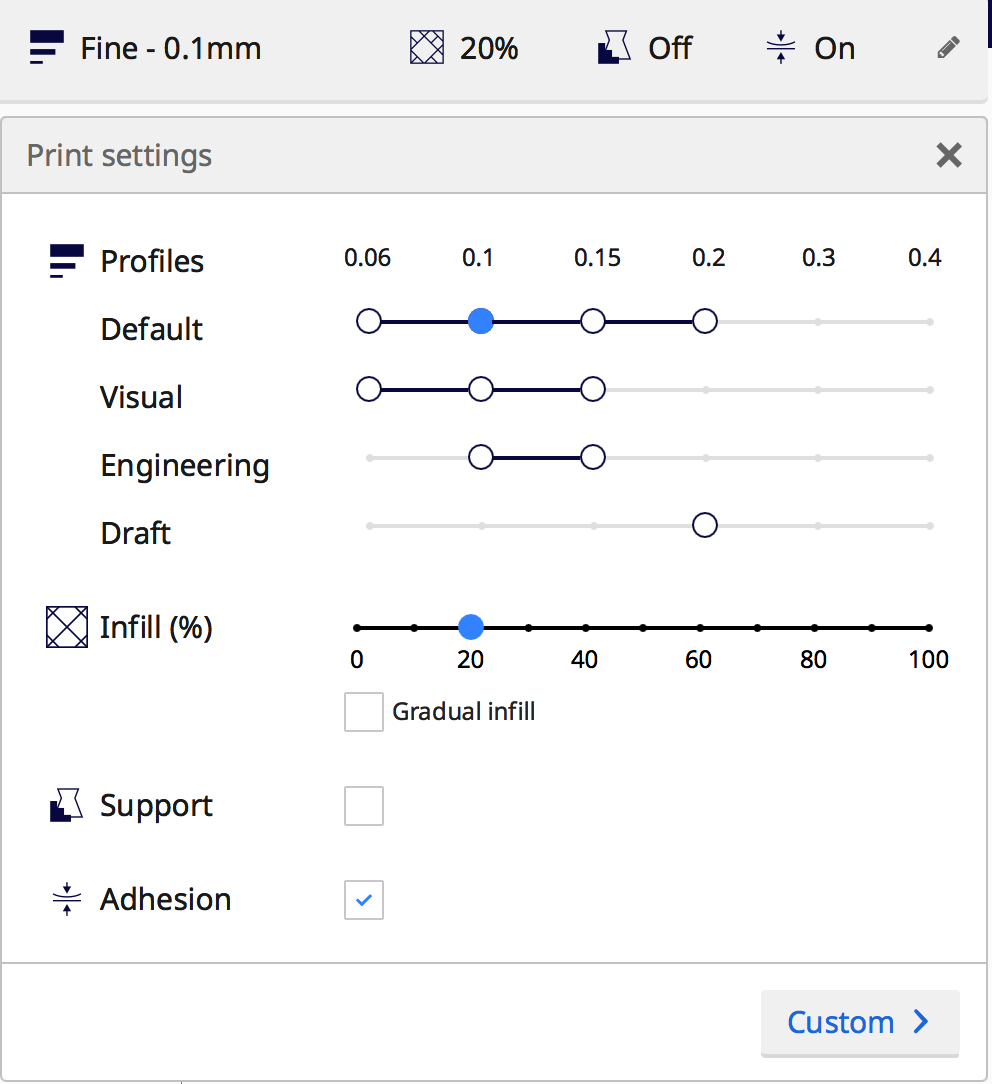
Task: Close the Print settings panel
Action: [948, 155]
